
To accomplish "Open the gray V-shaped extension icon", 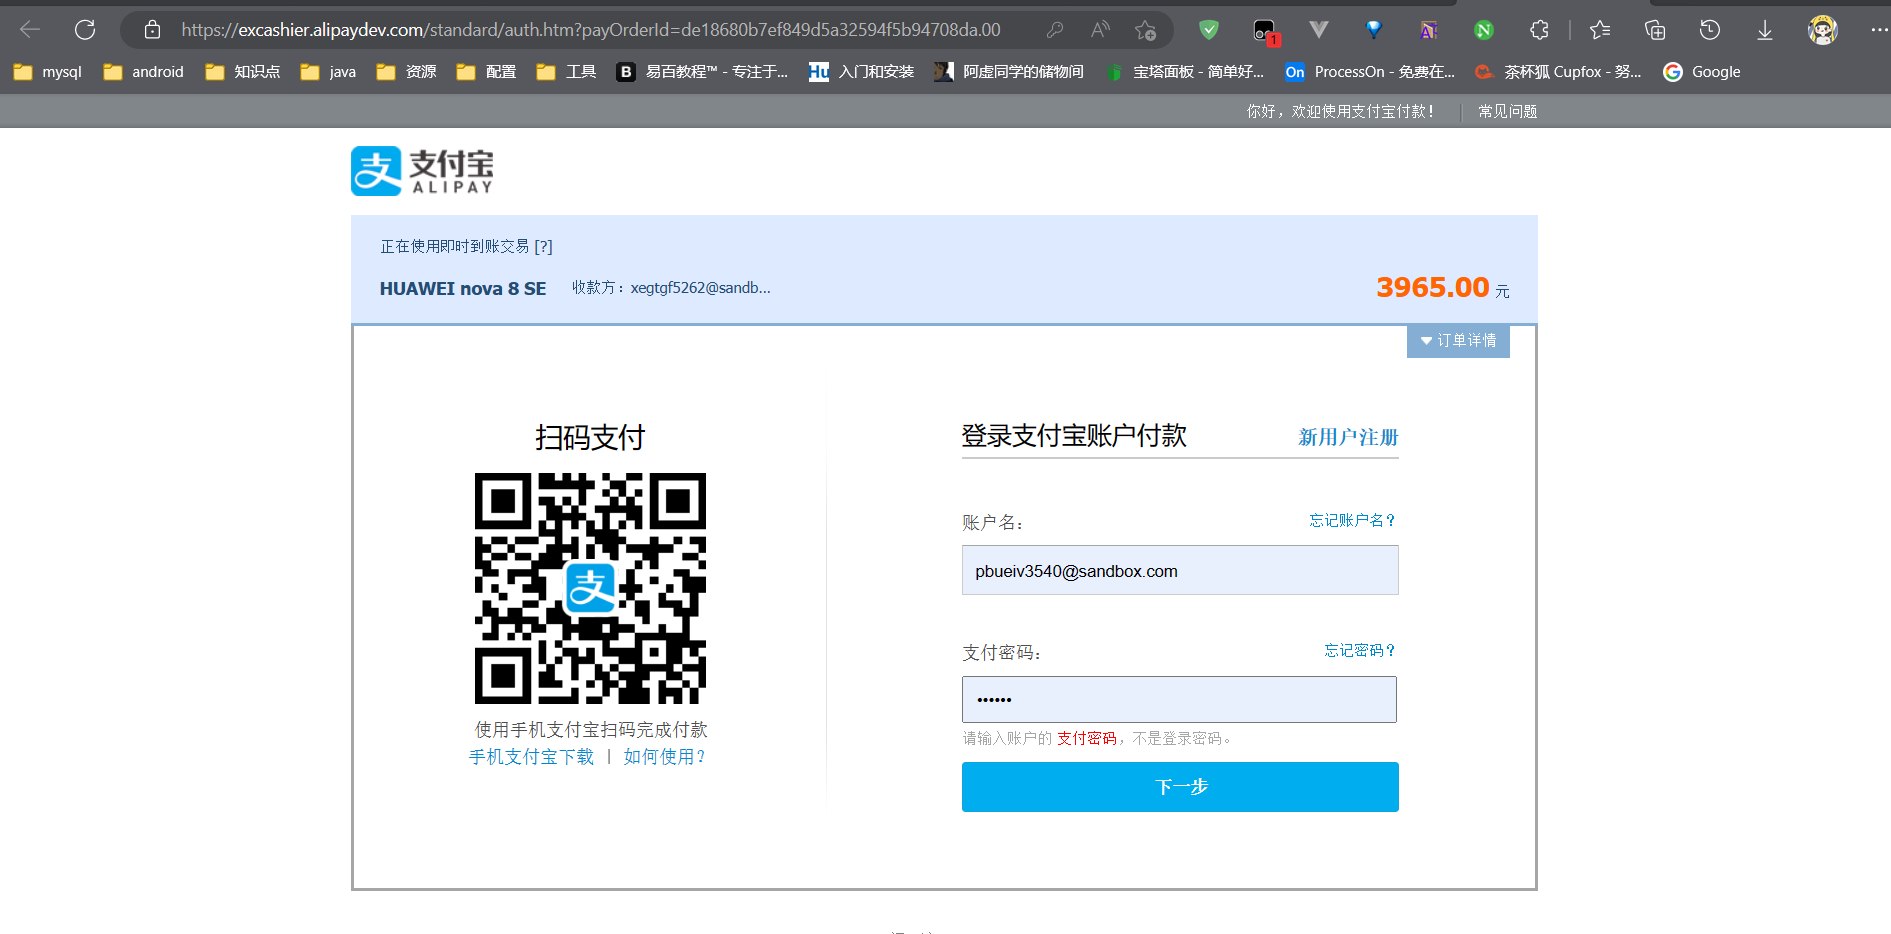I will coord(1319,30).
